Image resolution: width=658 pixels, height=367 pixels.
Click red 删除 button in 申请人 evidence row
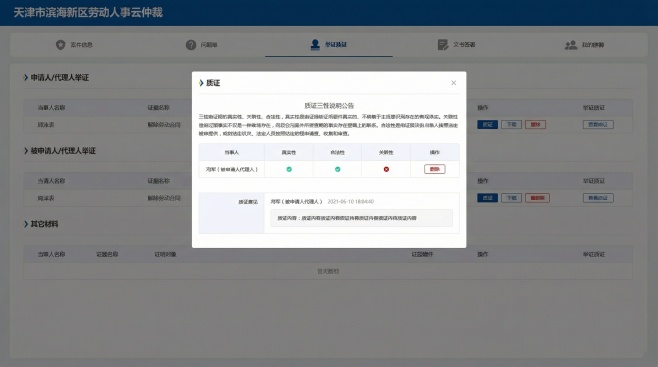[535, 125]
